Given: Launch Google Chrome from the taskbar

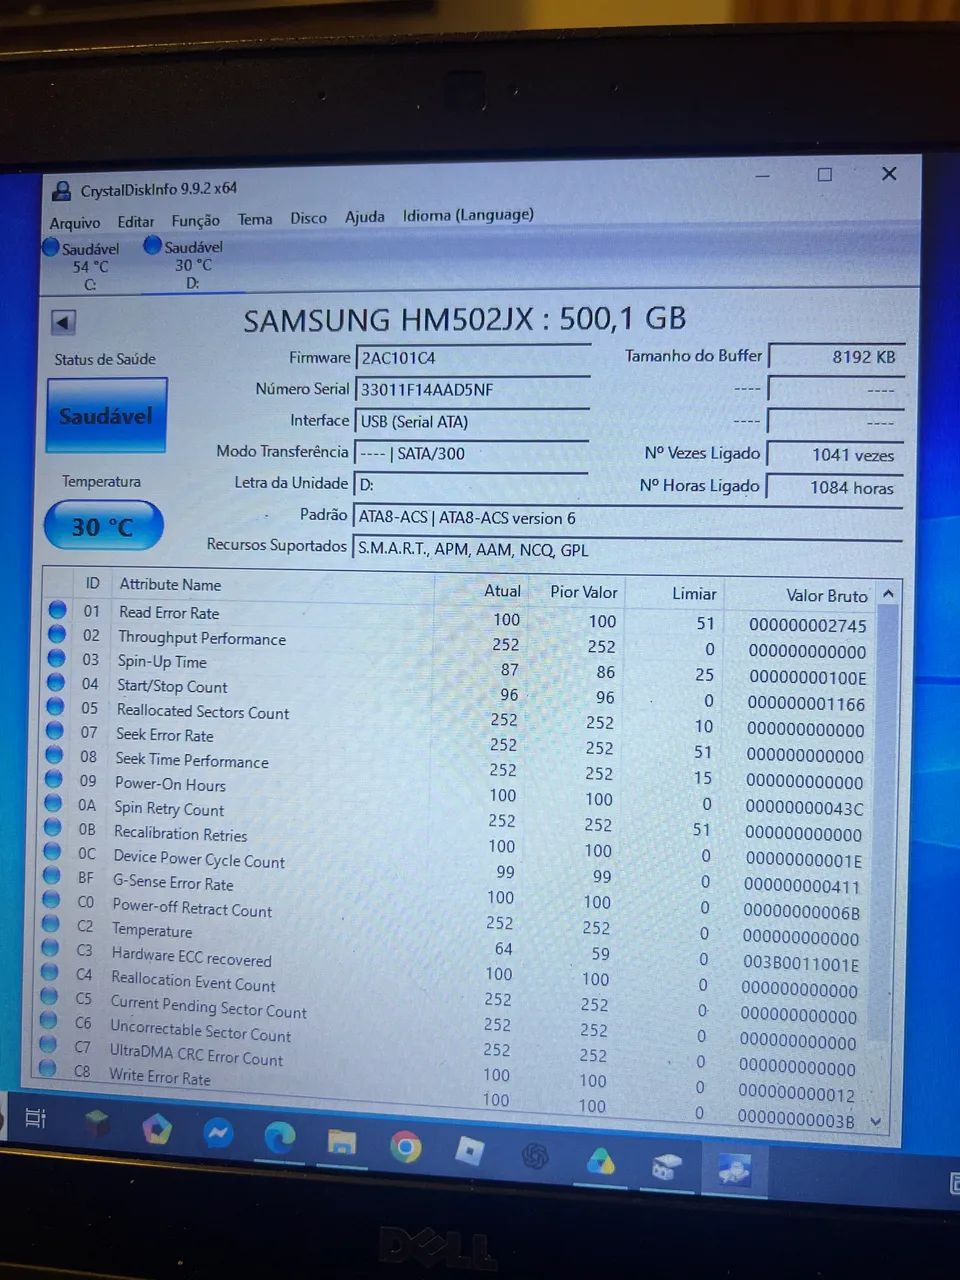Looking at the screenshot, I should click(405, 1146).
